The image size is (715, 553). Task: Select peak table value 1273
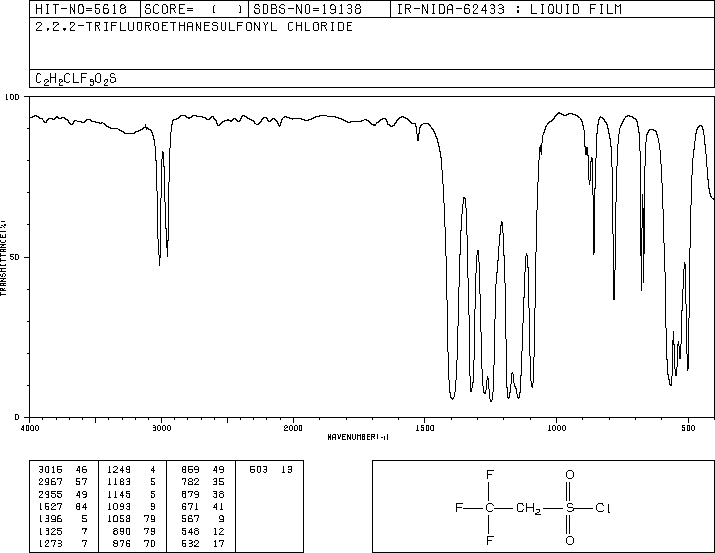click(x=50, y=543)
